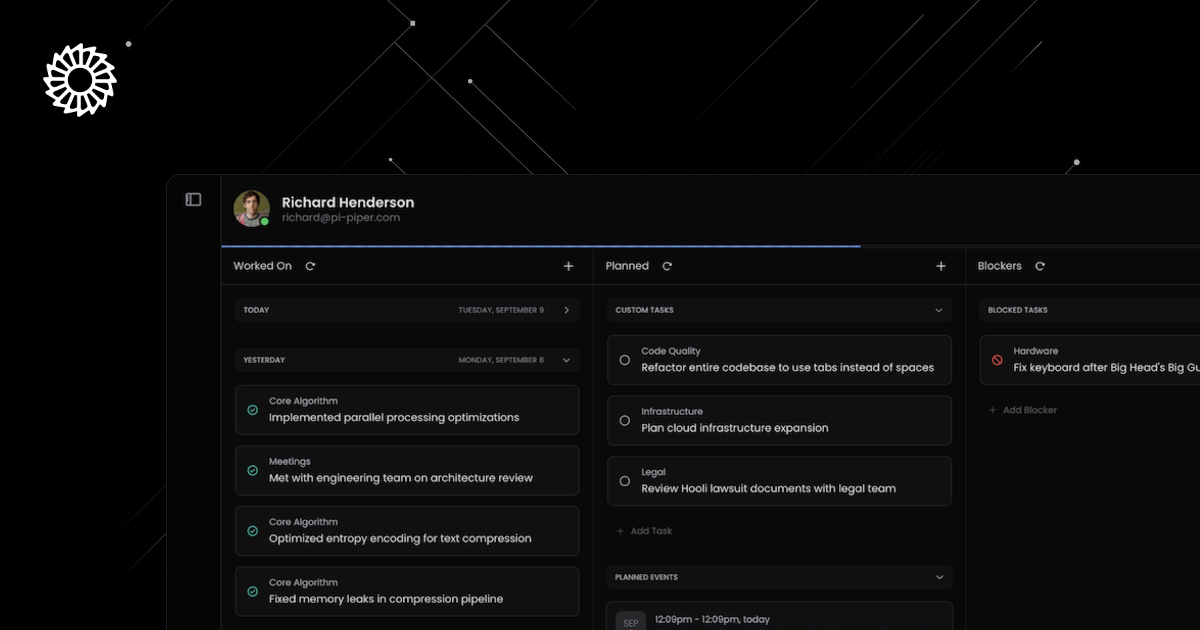Click the Pied Piper logo

(79, 80)
